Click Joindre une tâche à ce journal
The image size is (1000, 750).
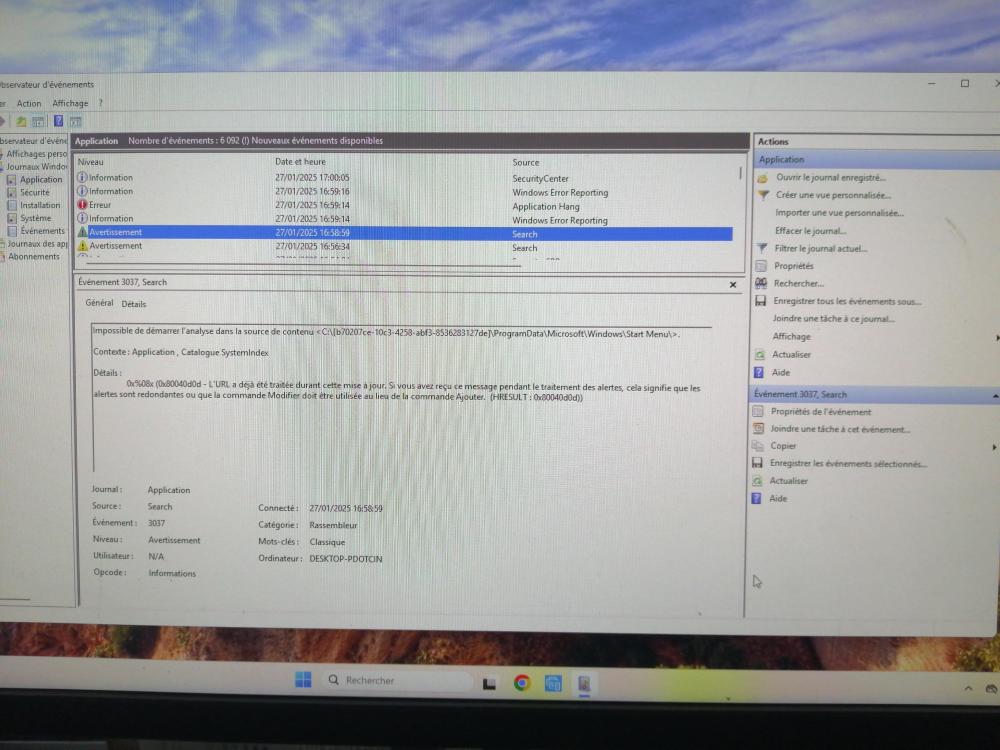point(834,319)
